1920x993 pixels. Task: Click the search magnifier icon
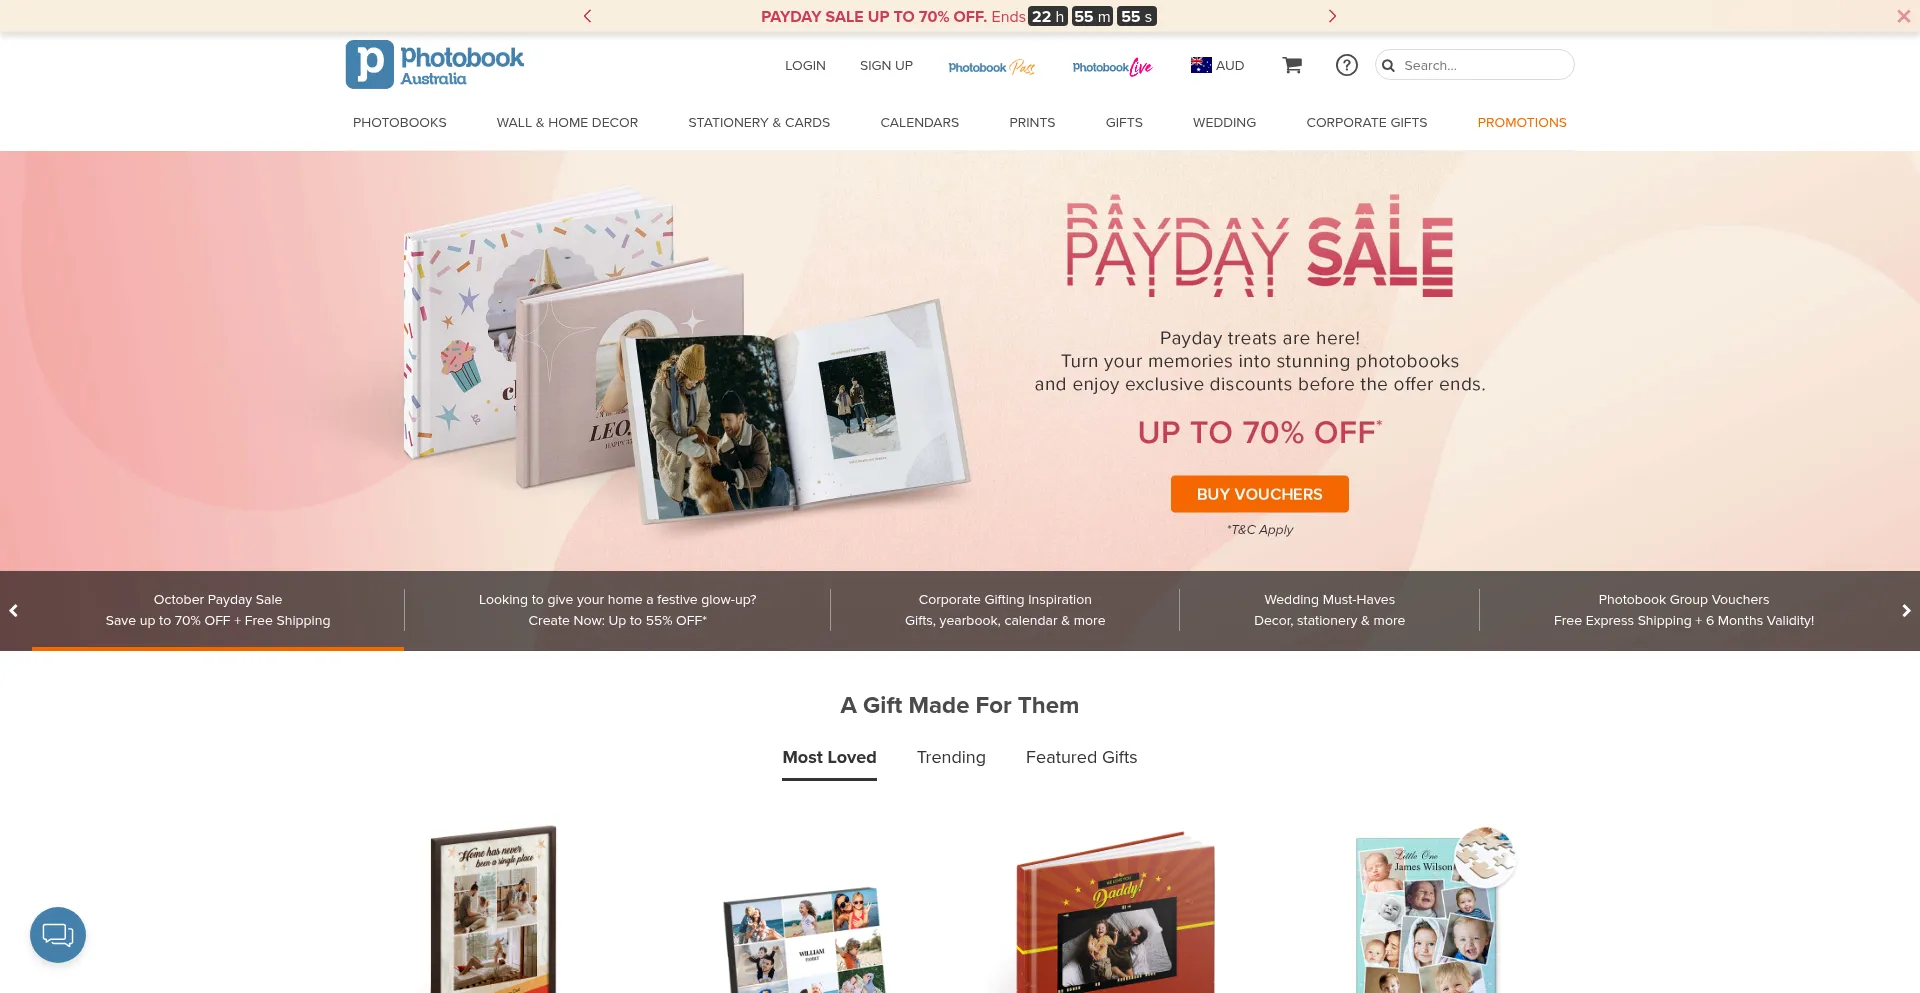point(1388,66)
